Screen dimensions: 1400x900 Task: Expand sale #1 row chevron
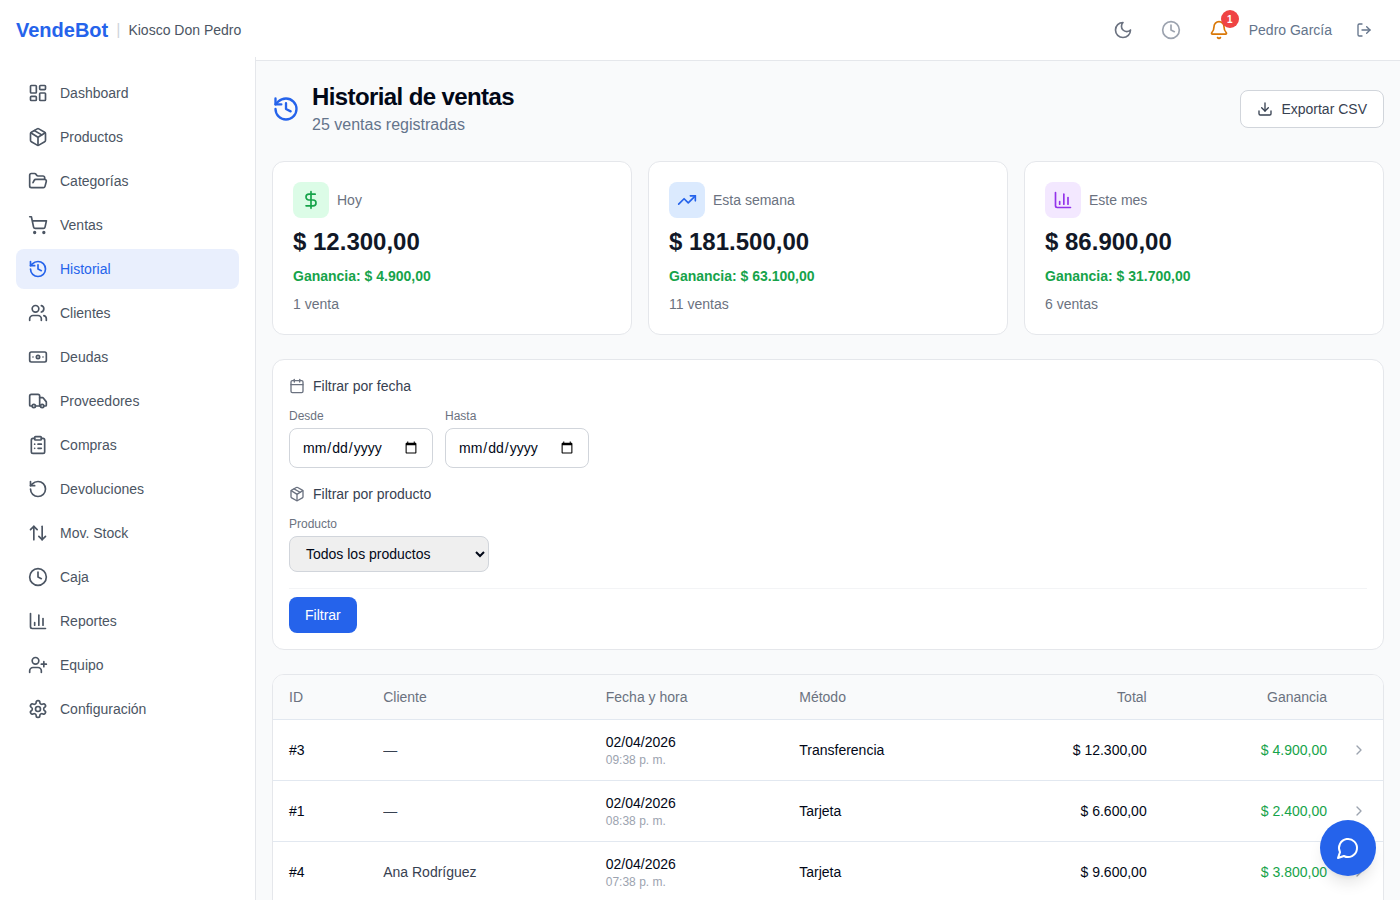tap(1359, 811)
